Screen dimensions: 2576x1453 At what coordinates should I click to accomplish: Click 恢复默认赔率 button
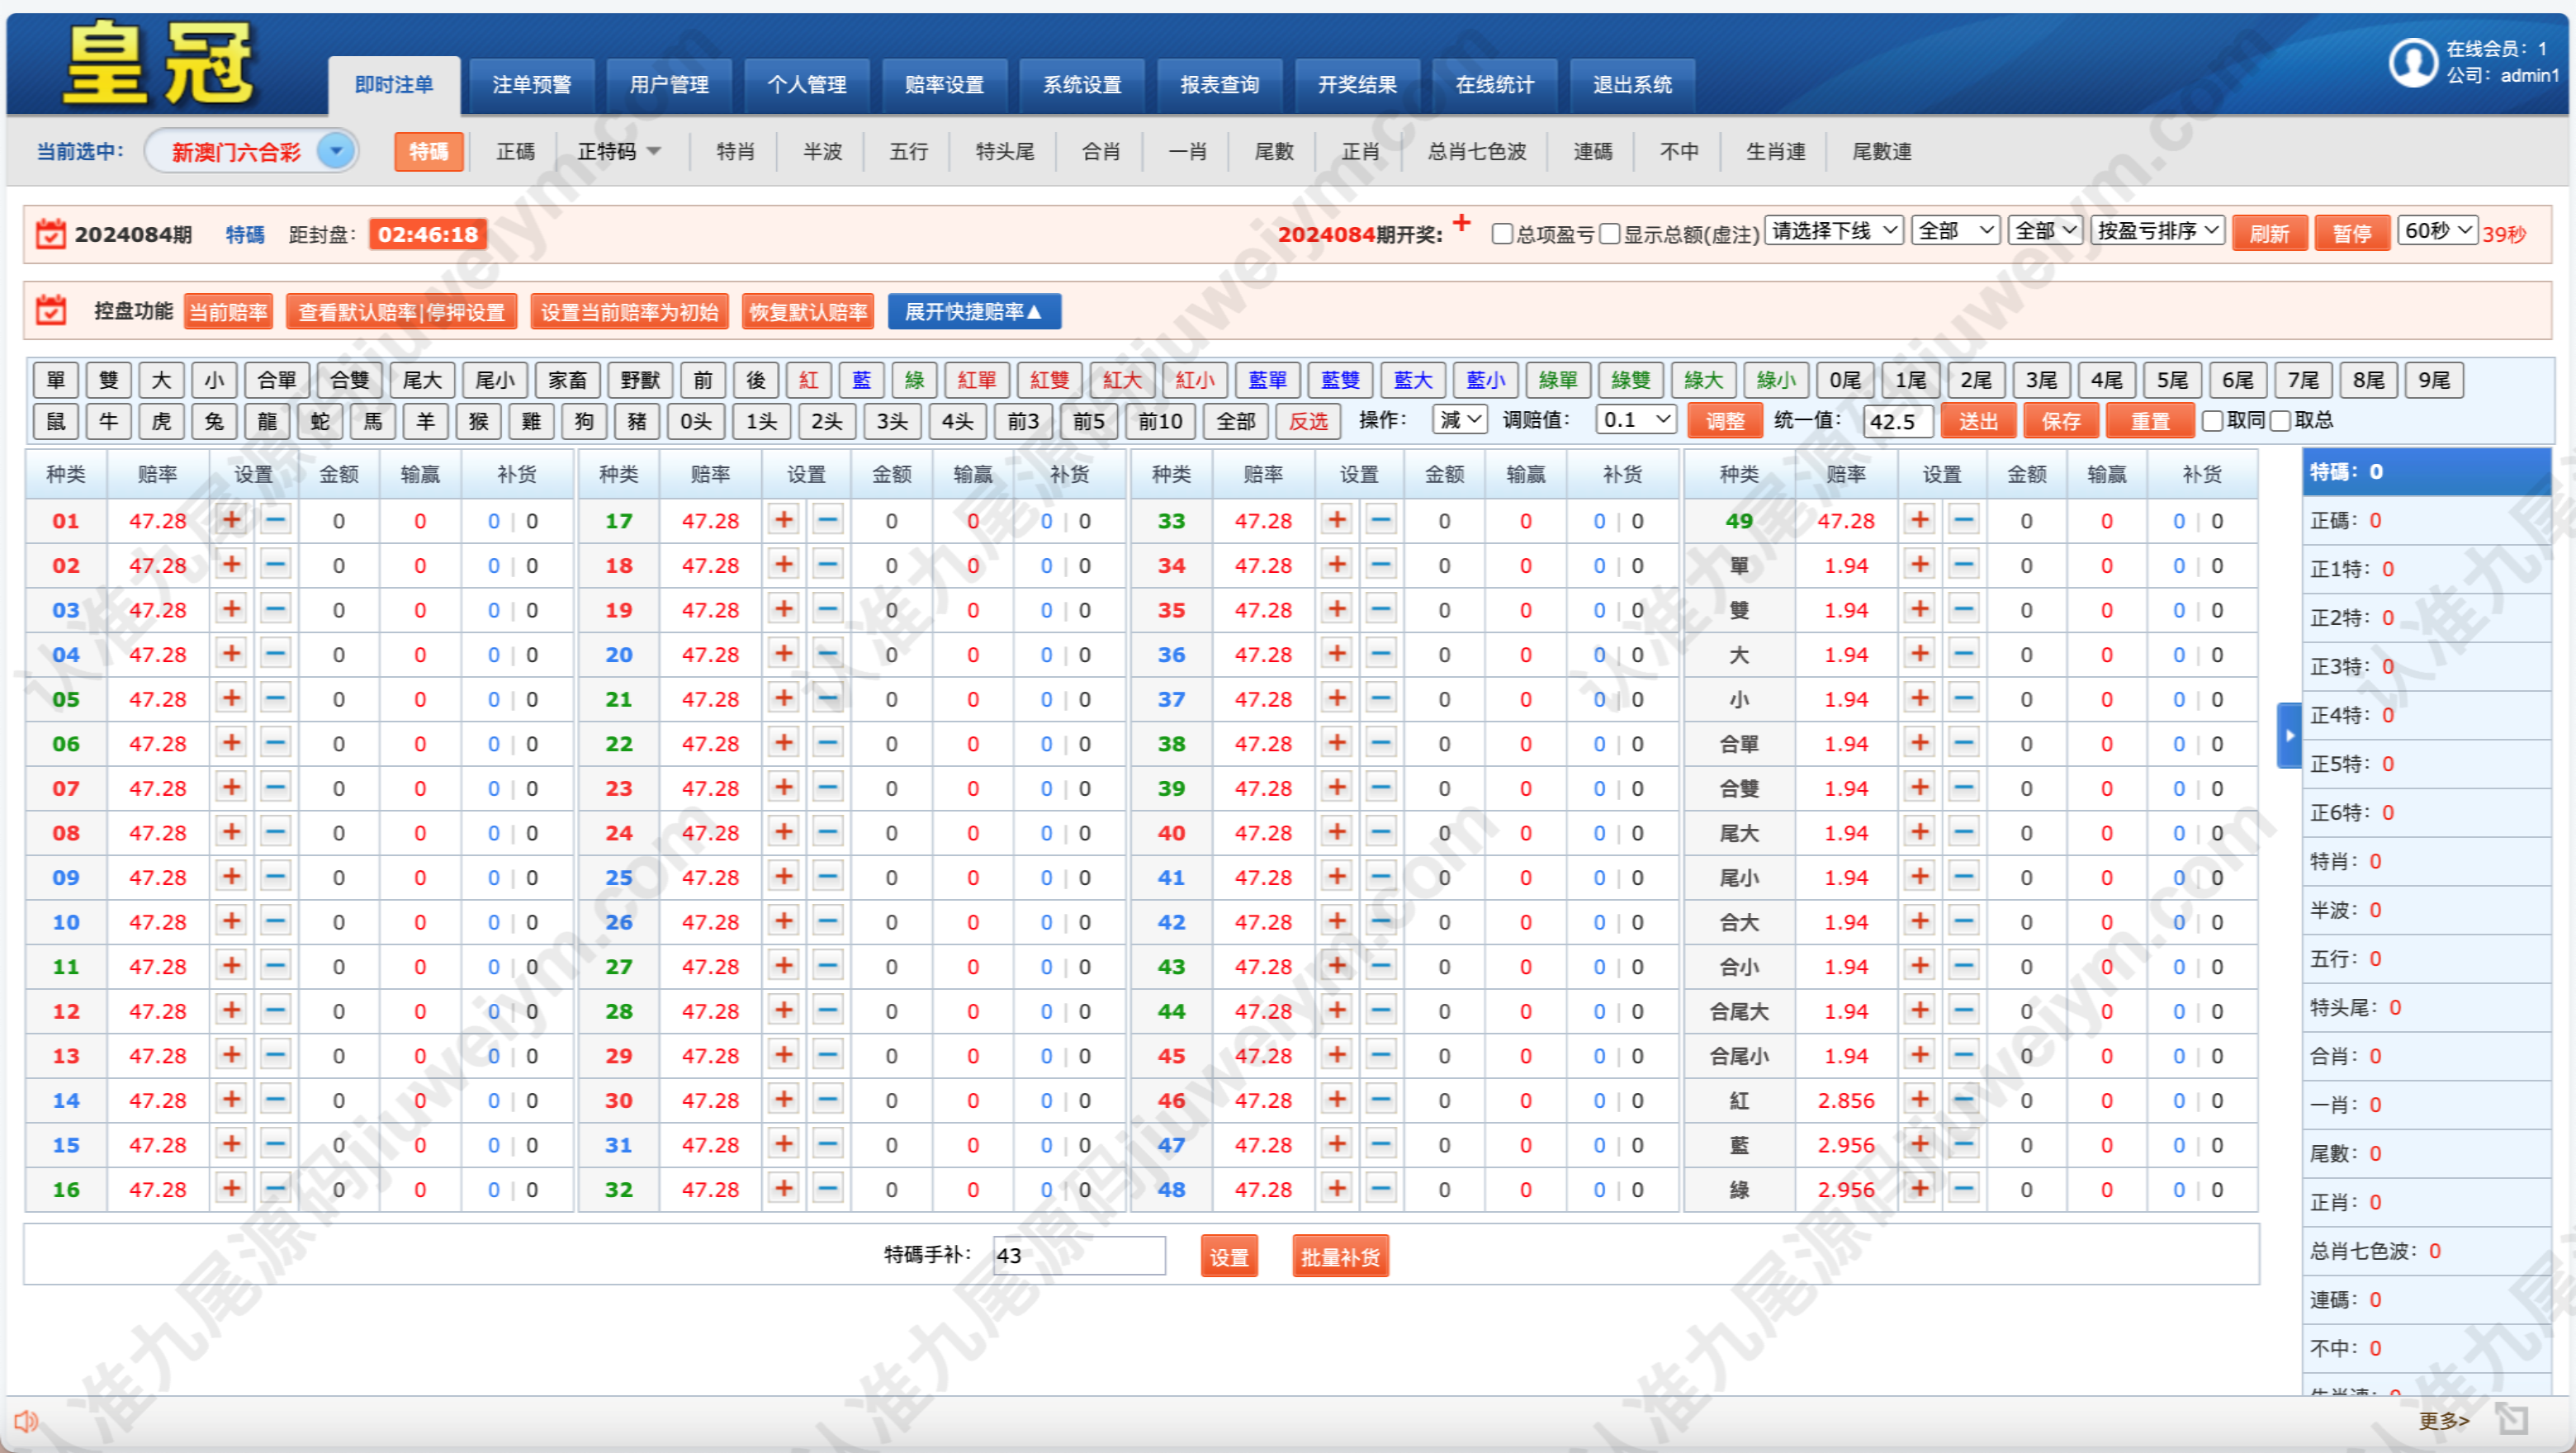[808, 312]
